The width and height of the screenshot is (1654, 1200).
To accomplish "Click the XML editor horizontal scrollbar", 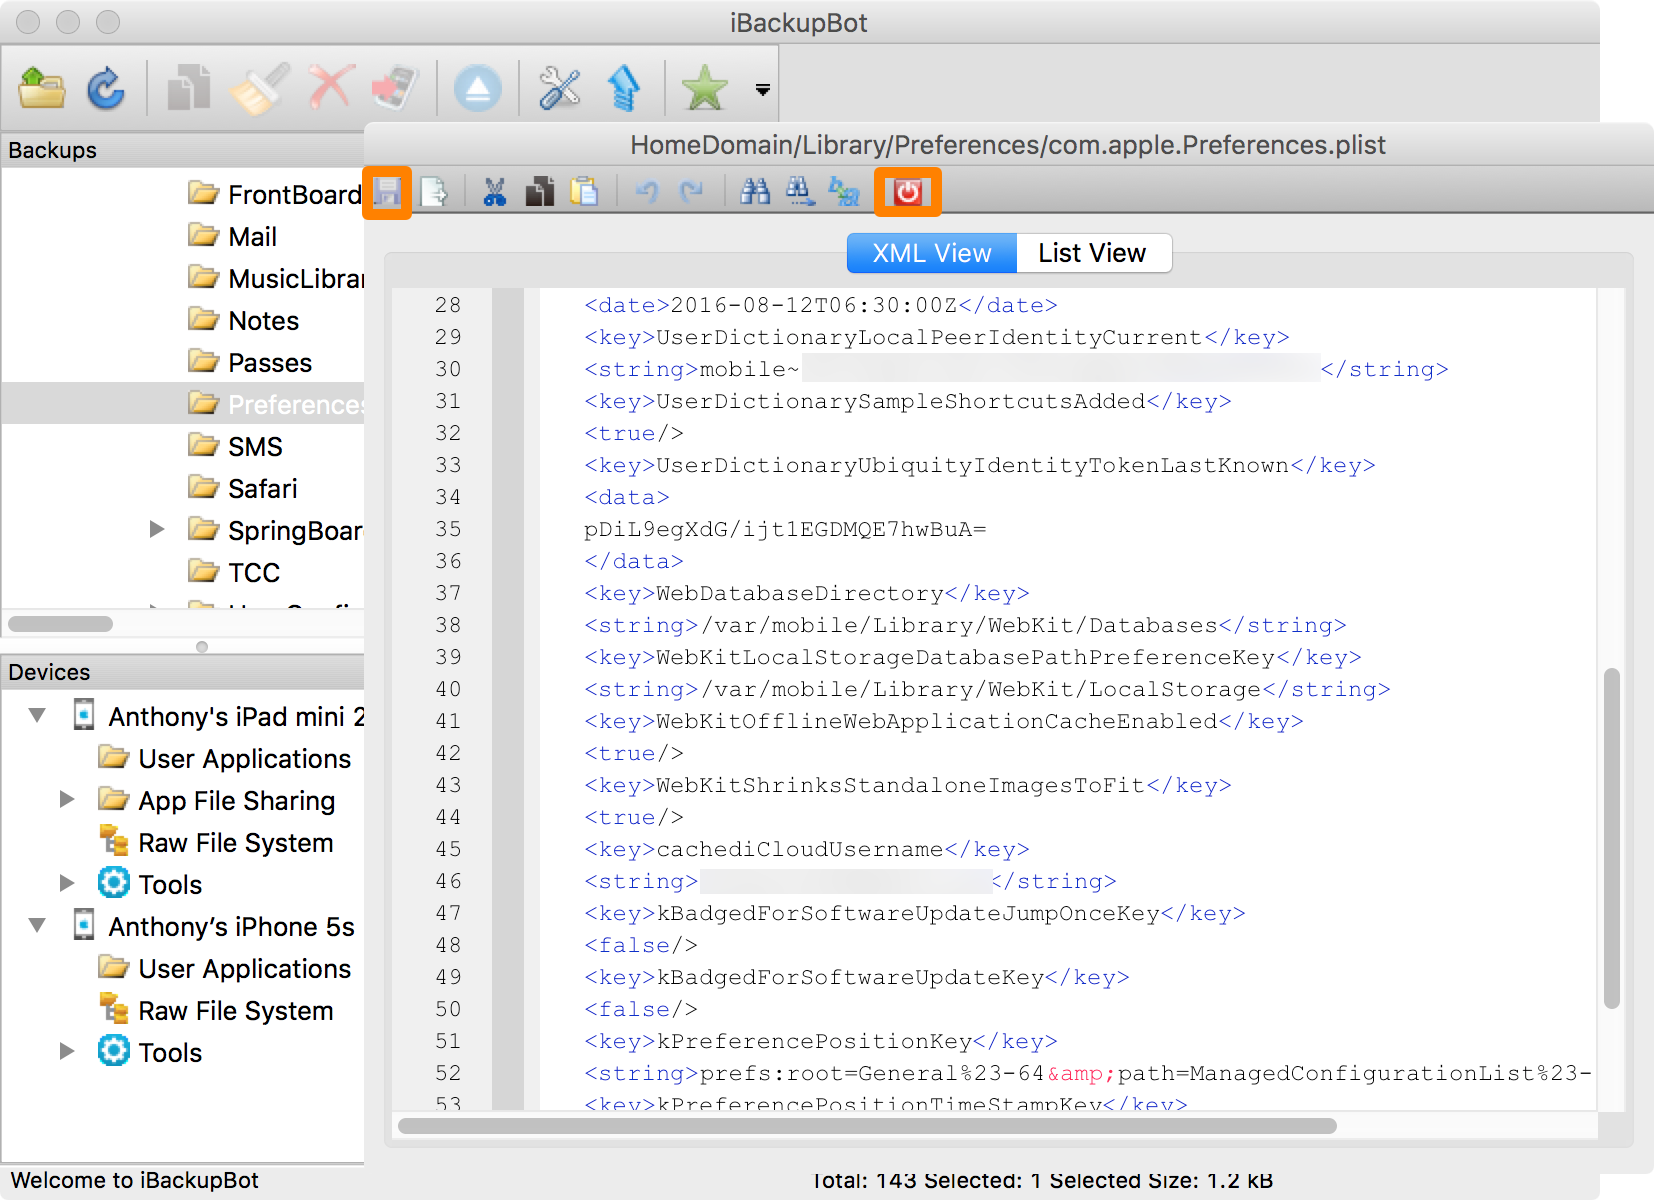I will tap(867, 1126).
